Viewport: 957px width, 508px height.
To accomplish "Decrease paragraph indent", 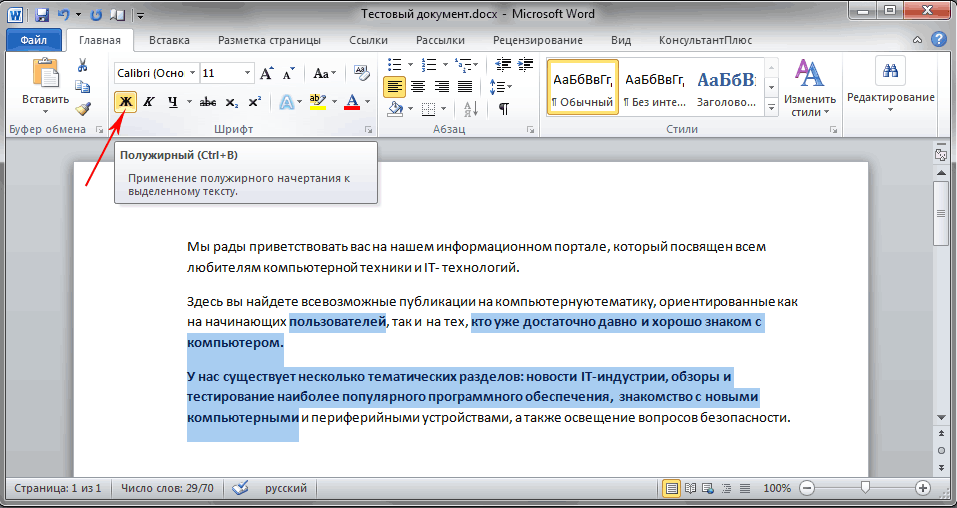I will click(x=503, y=64).
